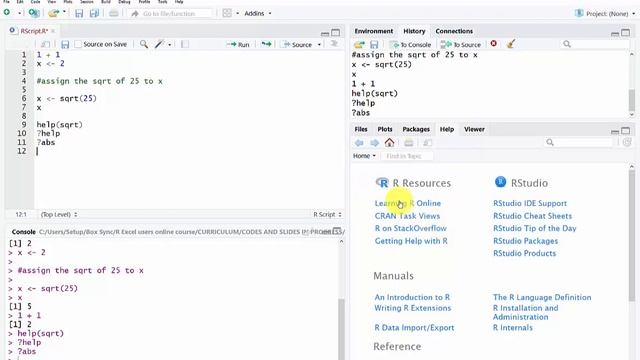Run the current line with Run button
640x360 pixels.
(x=238, y=44)
